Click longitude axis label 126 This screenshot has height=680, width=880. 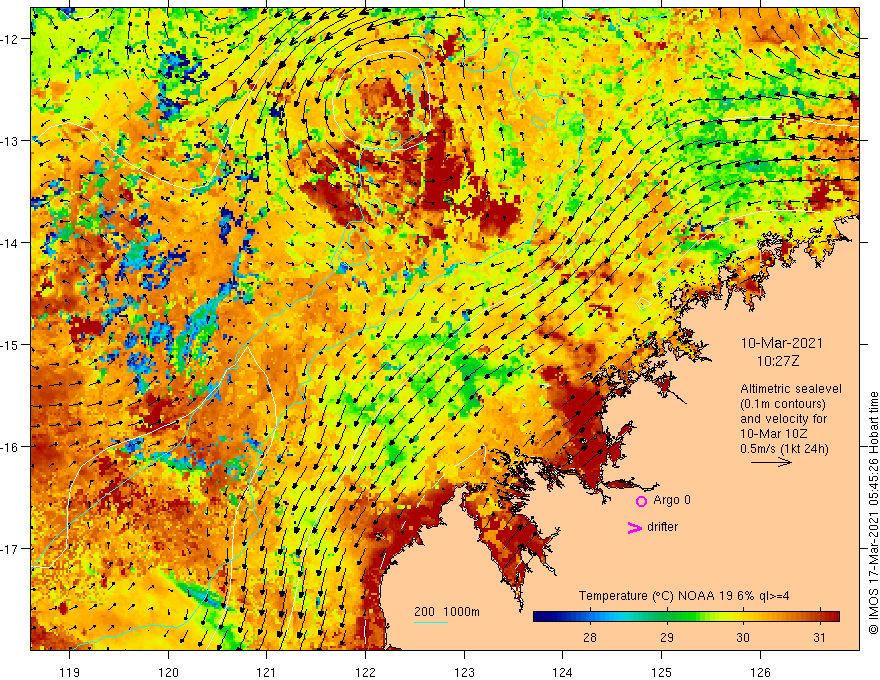[x=760, y=672]
